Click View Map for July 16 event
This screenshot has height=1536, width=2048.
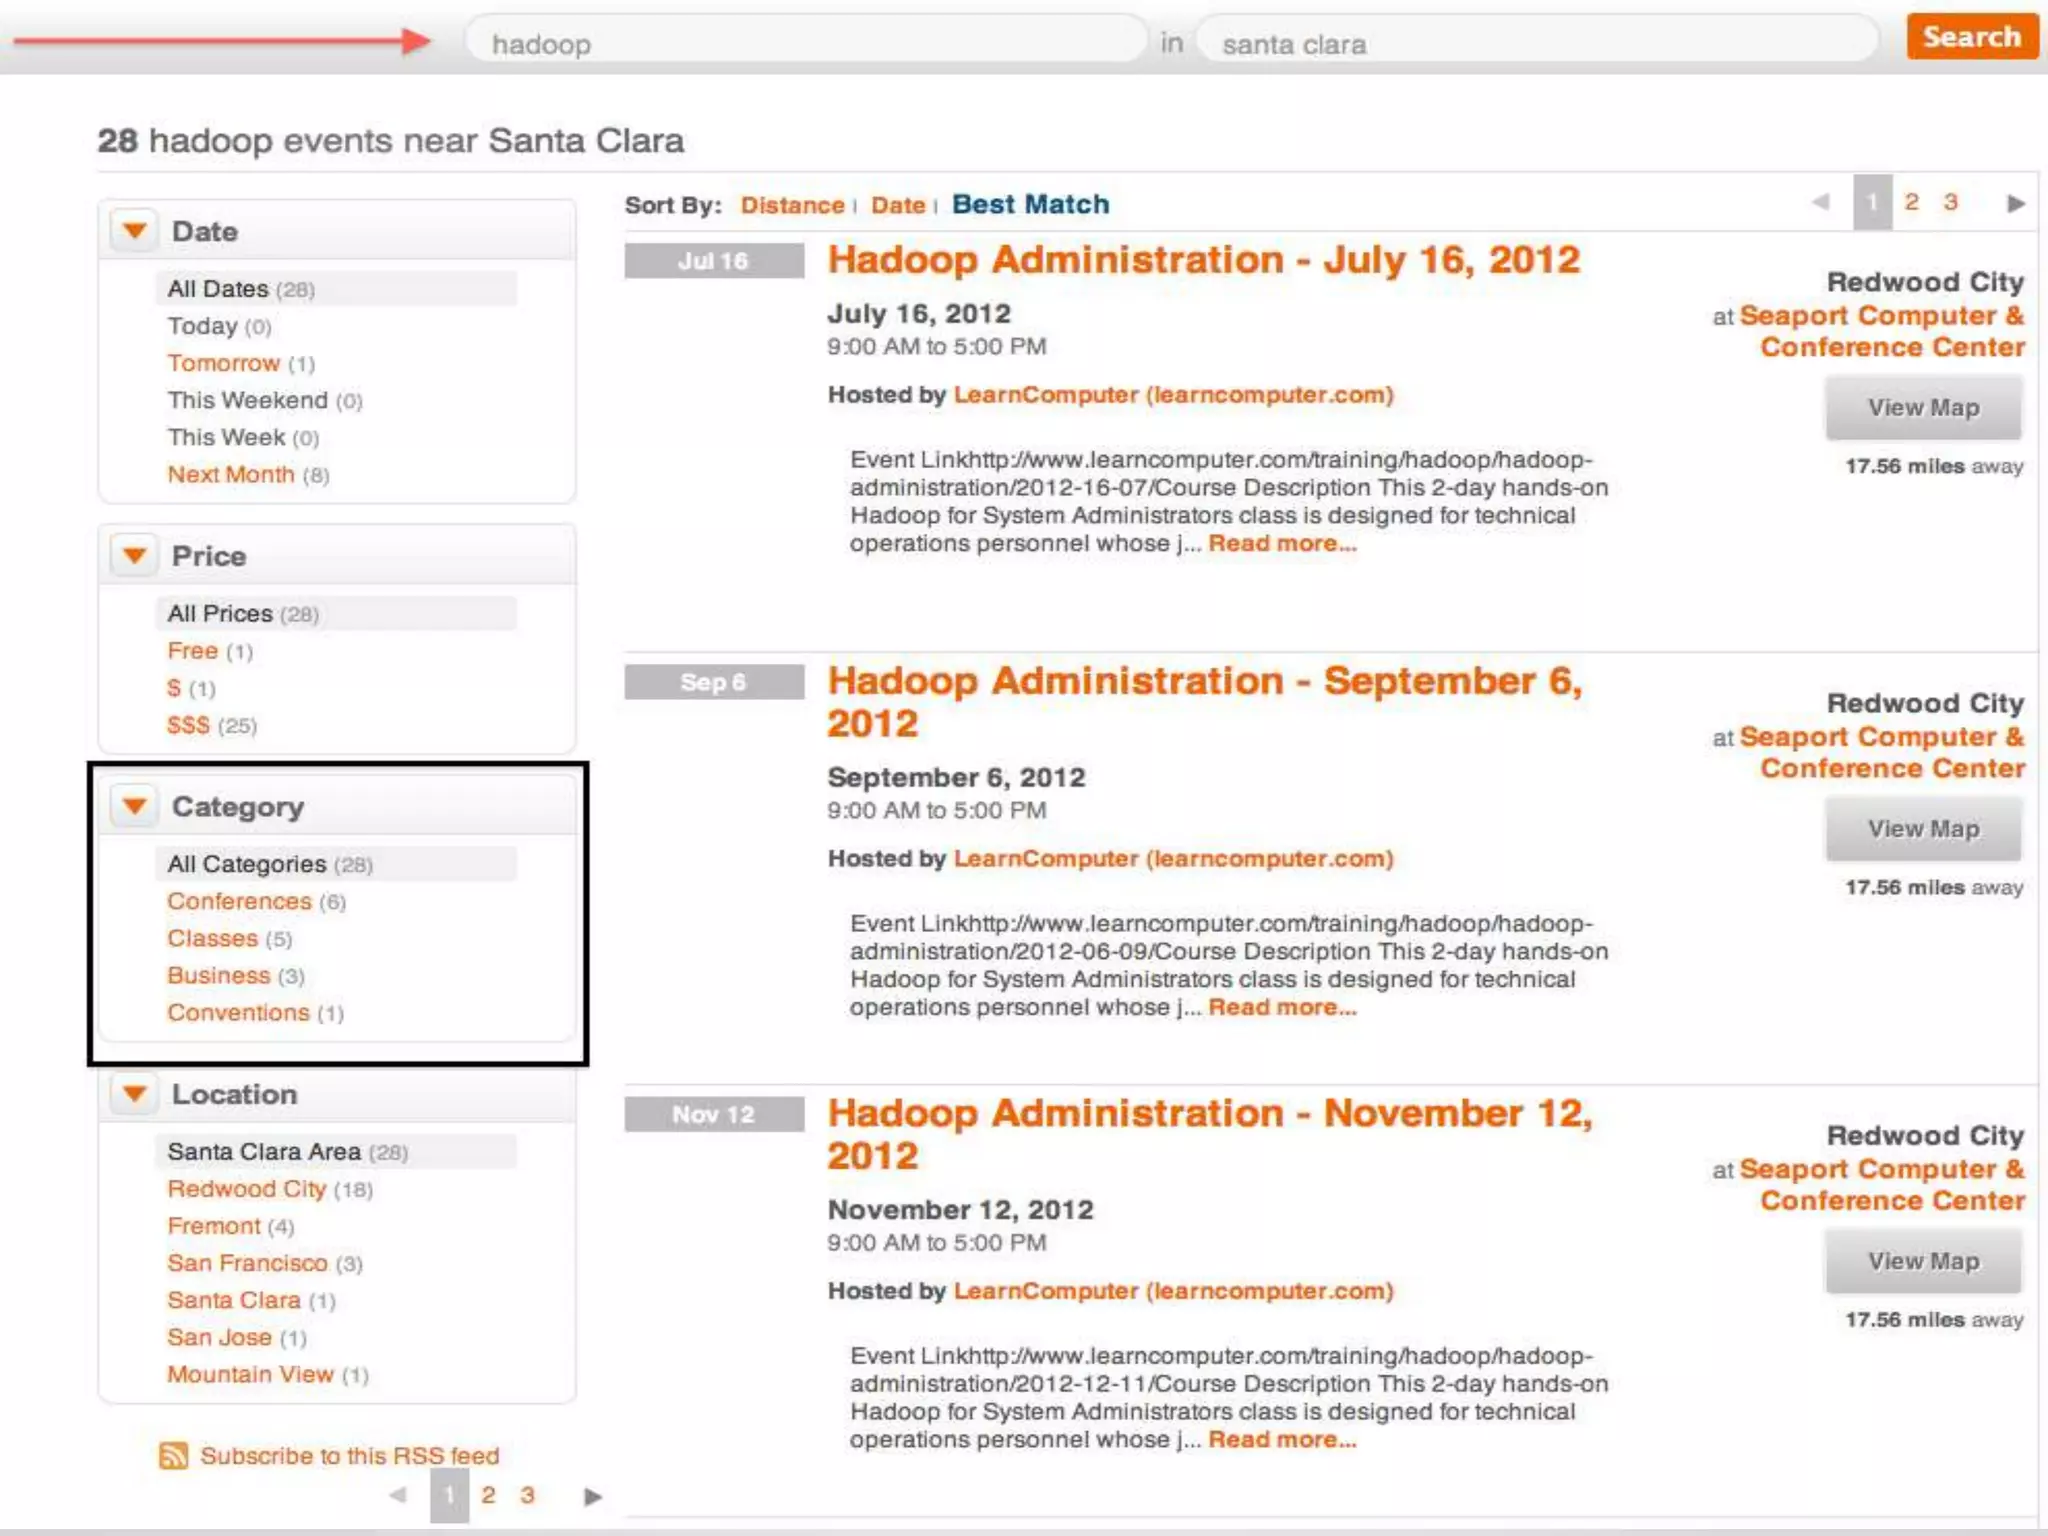coord(1923,408)
